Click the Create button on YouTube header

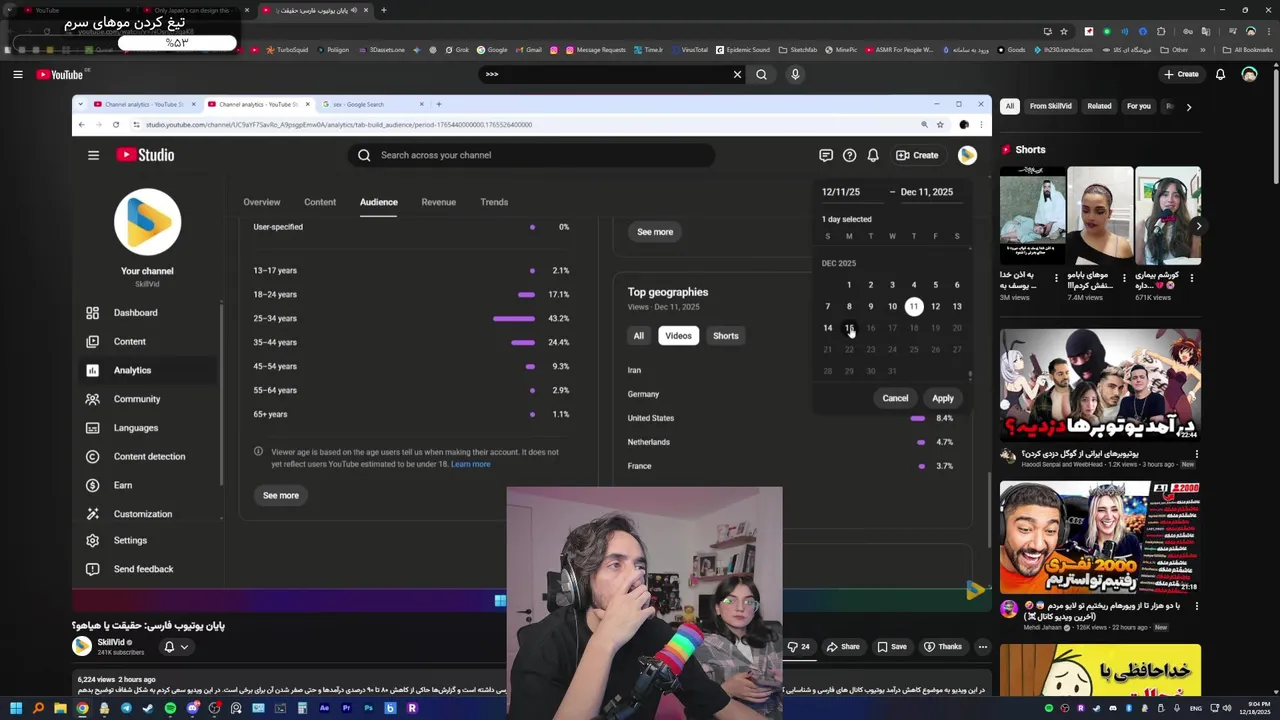[1181, 74]
